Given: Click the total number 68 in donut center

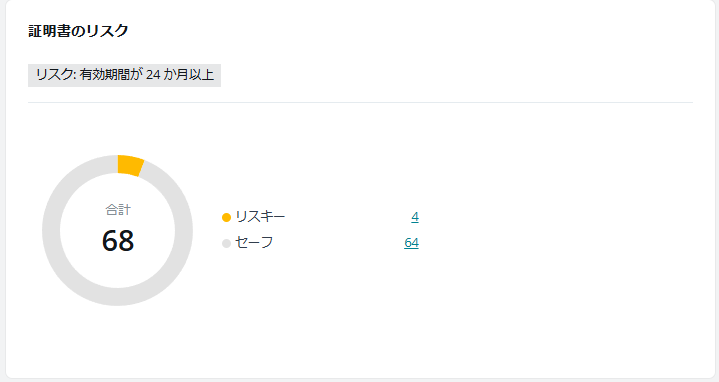Looking at the screenshot, I should [x=118, y=240].
